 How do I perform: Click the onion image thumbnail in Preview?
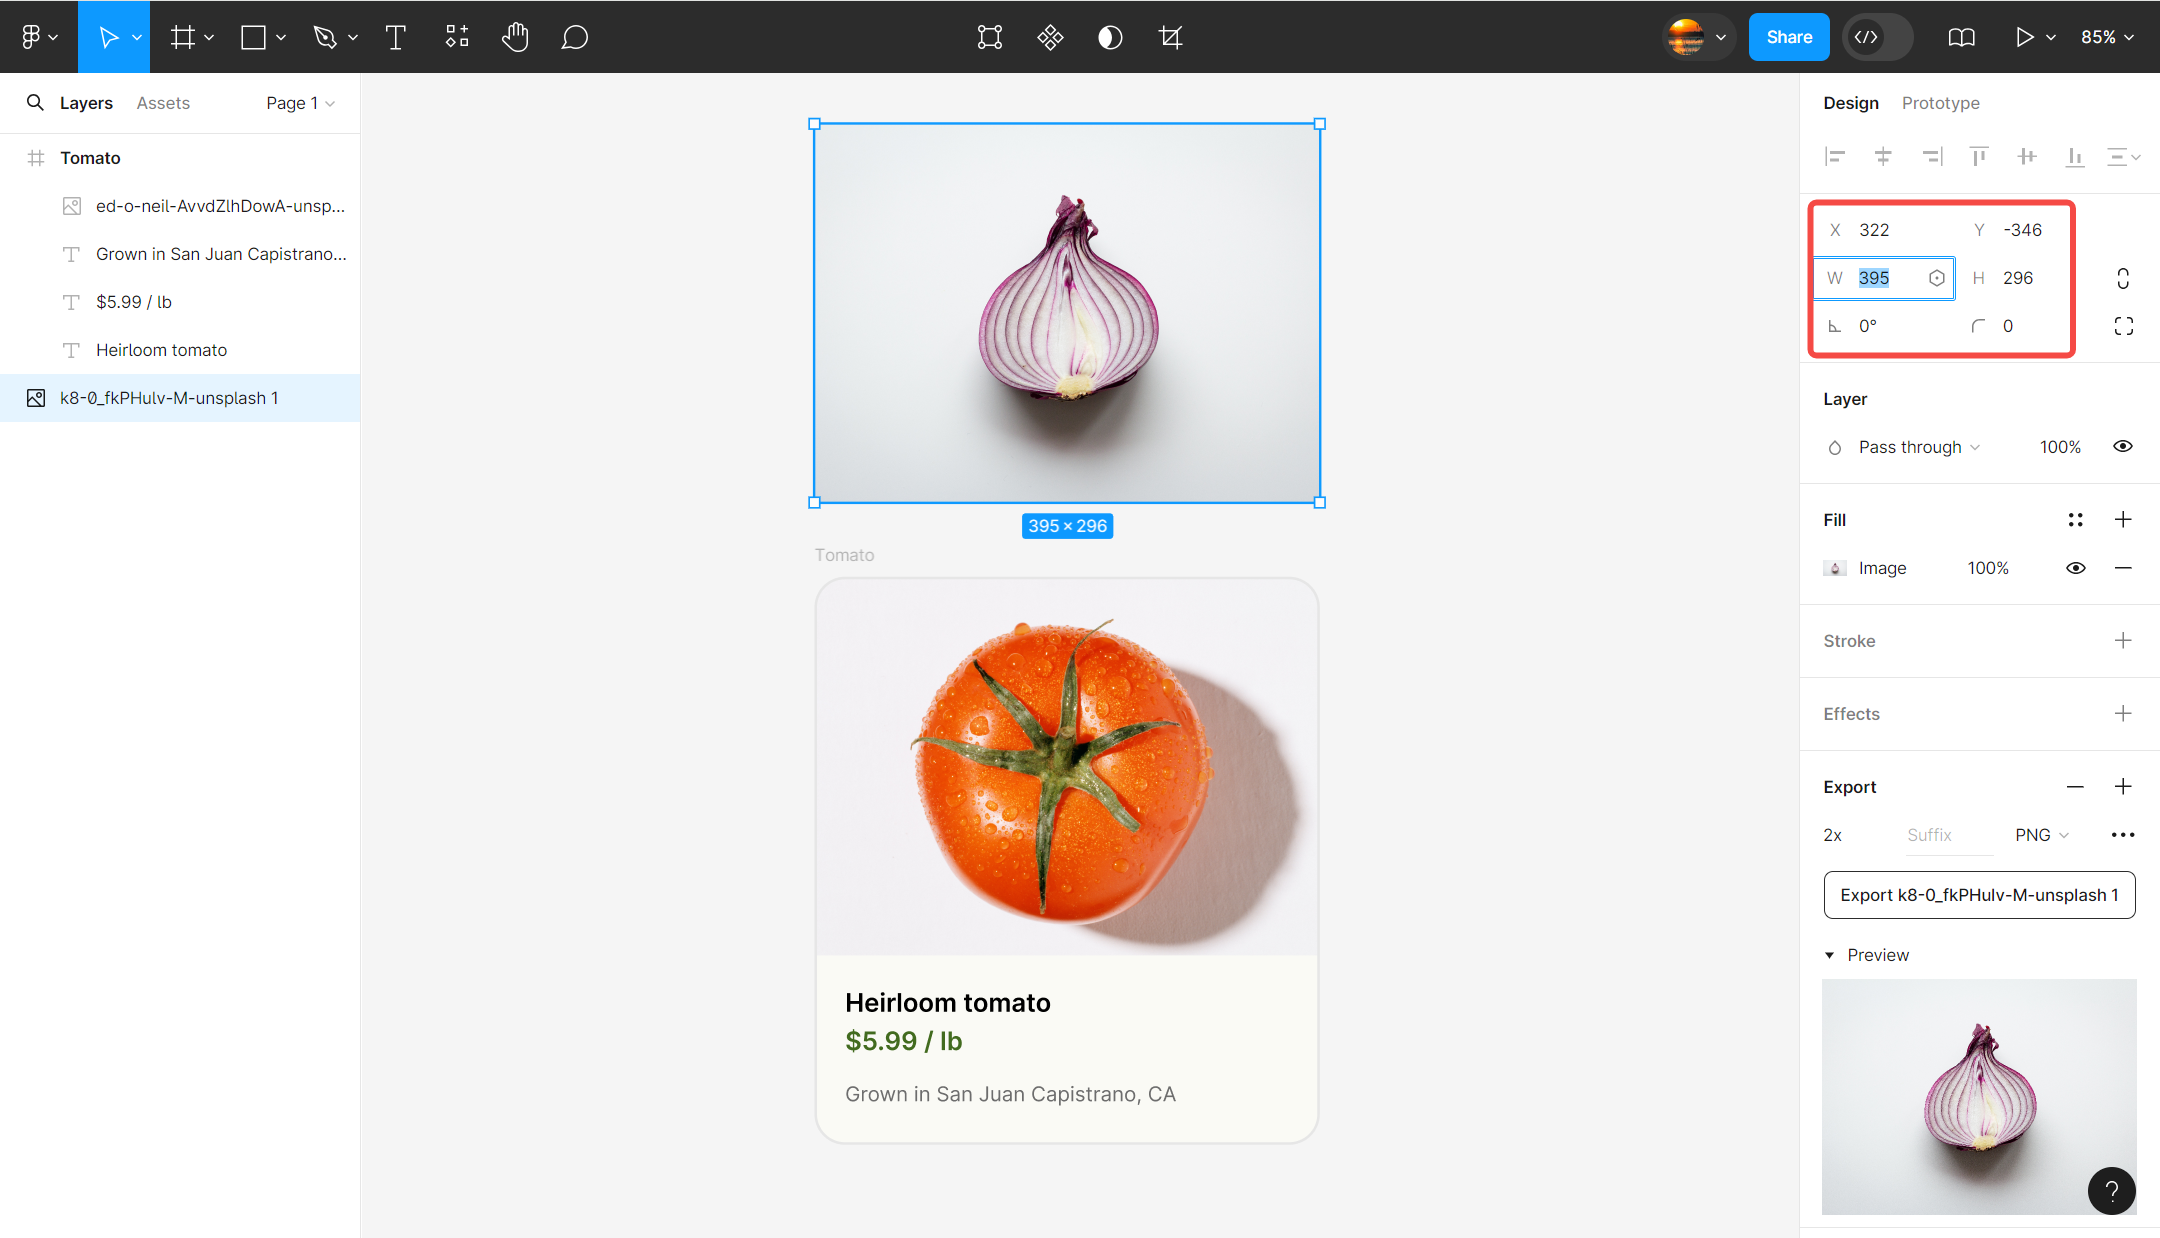coord(1978,1094)
